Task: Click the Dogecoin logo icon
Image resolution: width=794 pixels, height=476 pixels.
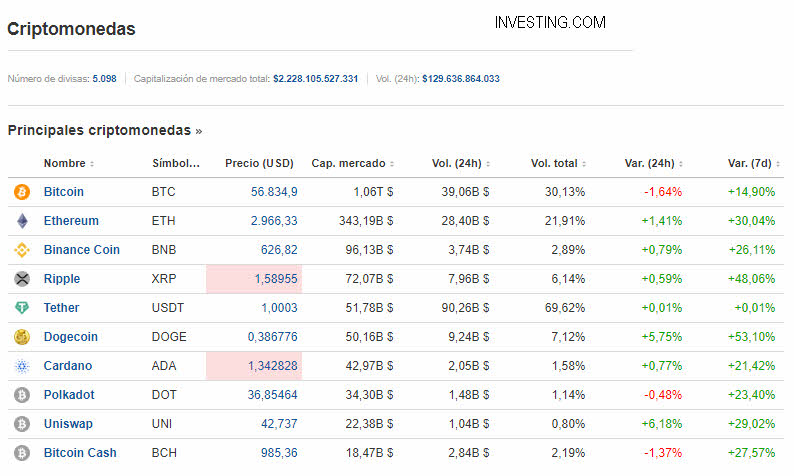Action: (22, 337)
